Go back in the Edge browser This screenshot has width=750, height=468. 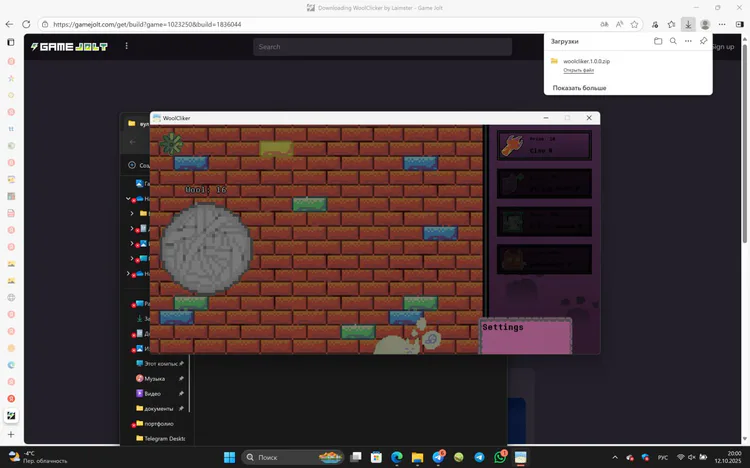[x=10, y=24]
